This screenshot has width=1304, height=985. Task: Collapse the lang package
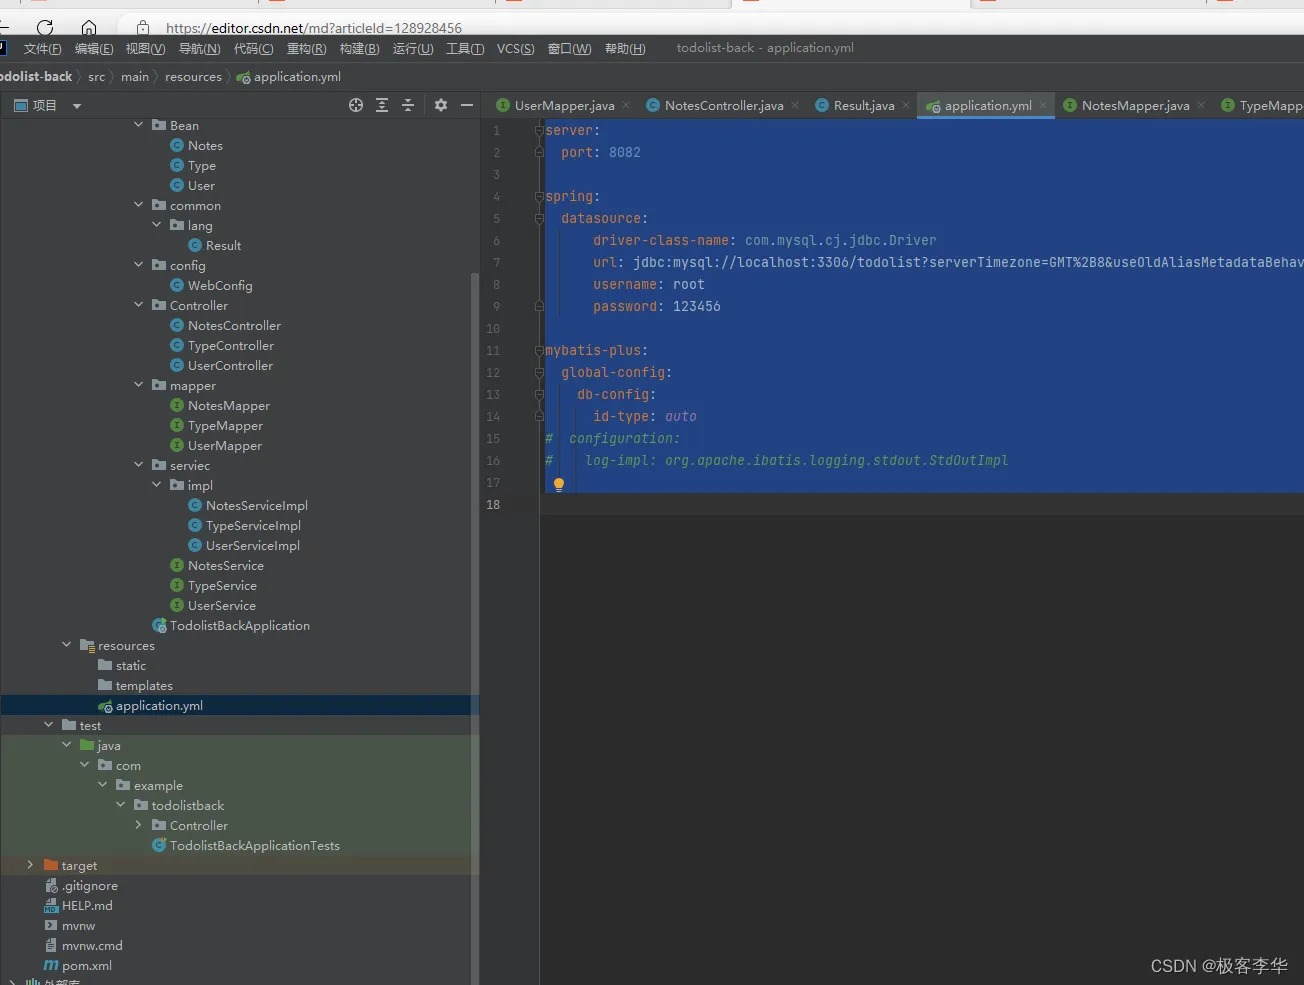tap(157, 225)
